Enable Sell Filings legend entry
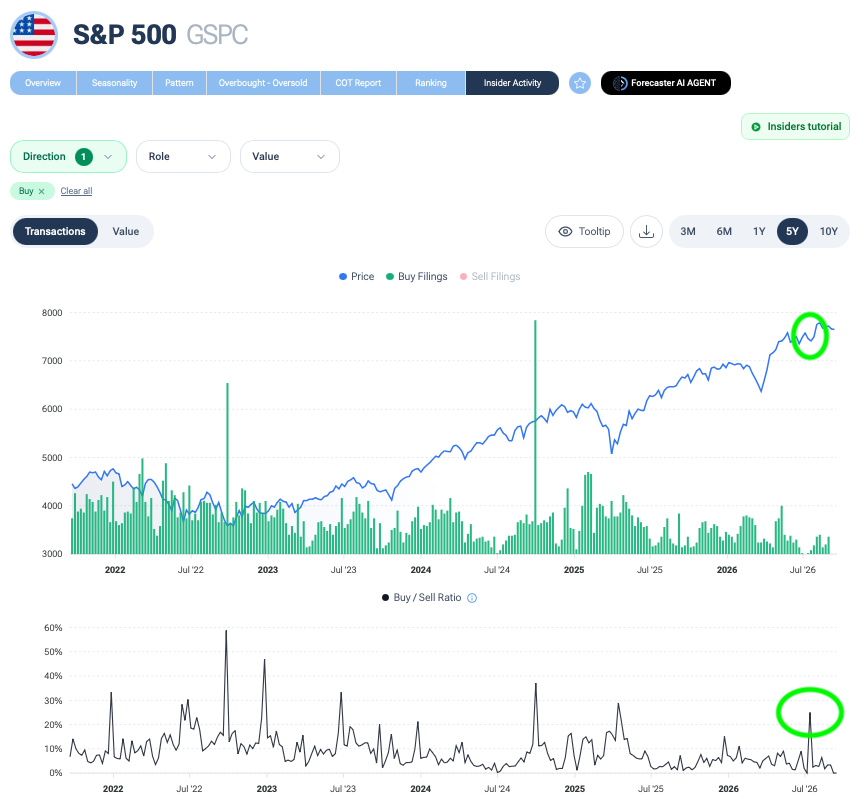Viewport: 866px width, 809px height. (490, 277)
